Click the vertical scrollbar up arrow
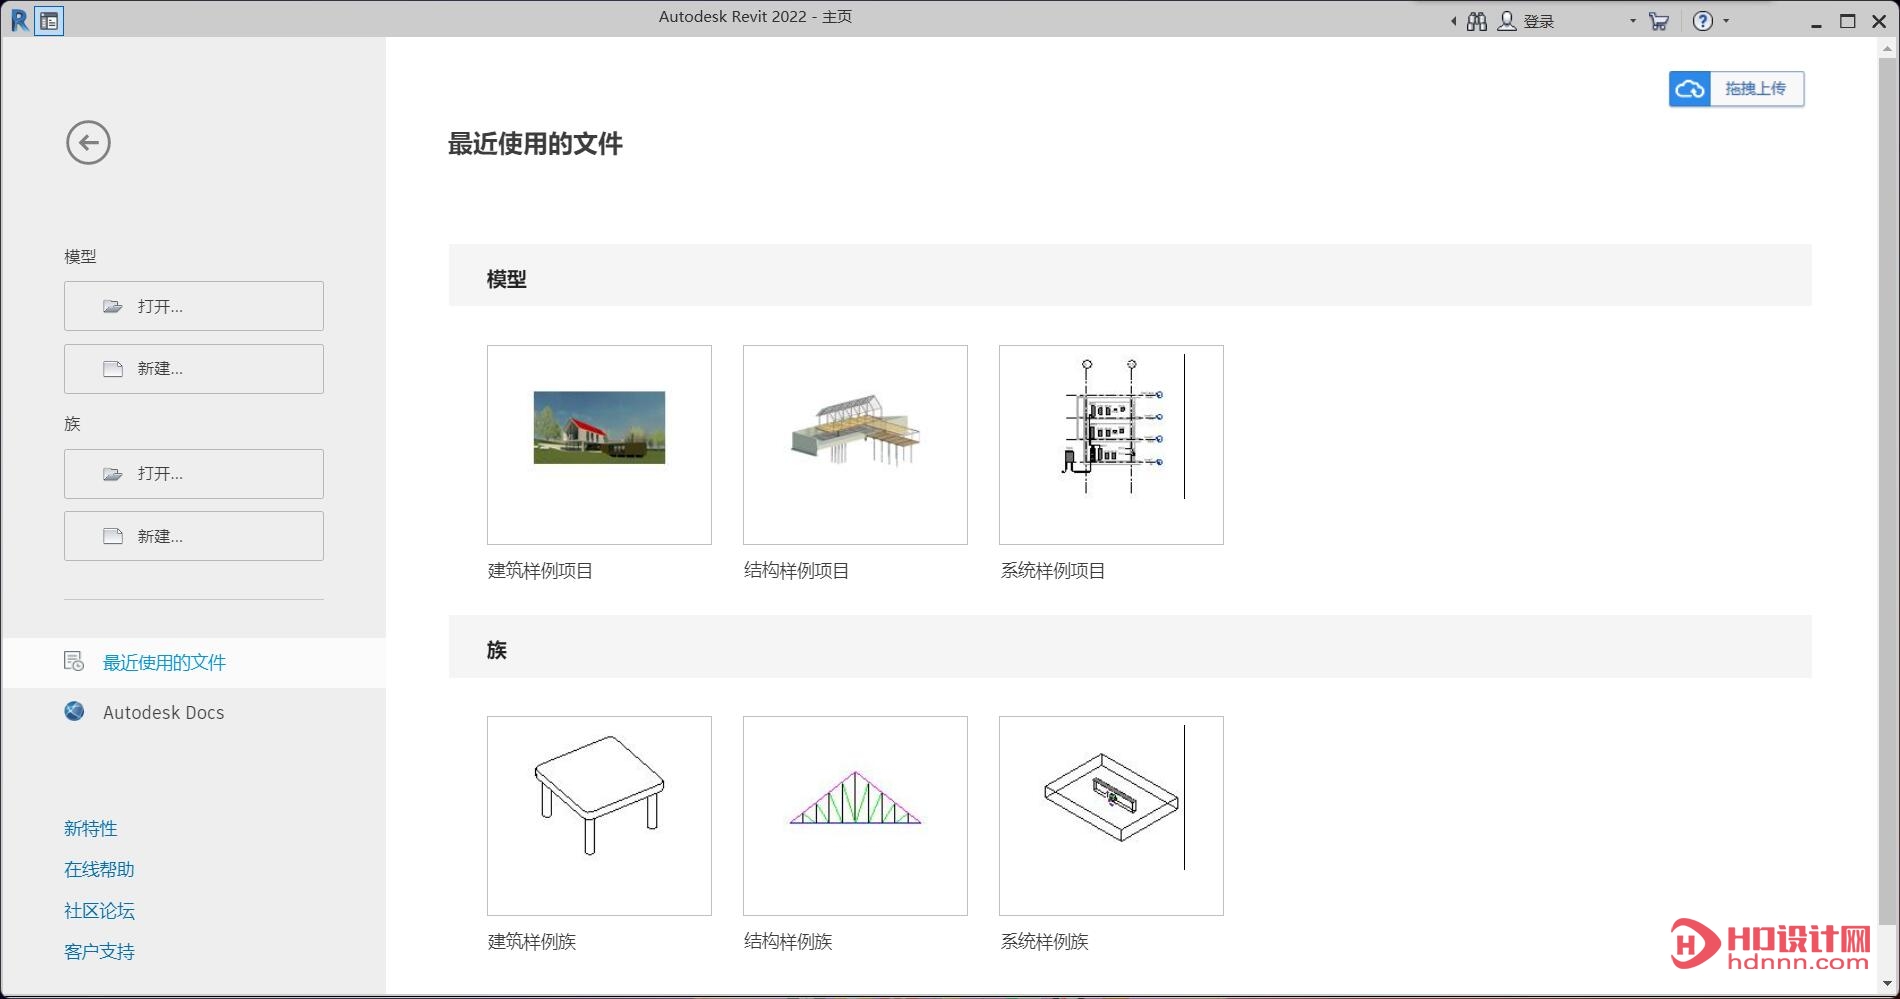The width and height of the screenshot is (1900, 999). (x=1888, y=47)
